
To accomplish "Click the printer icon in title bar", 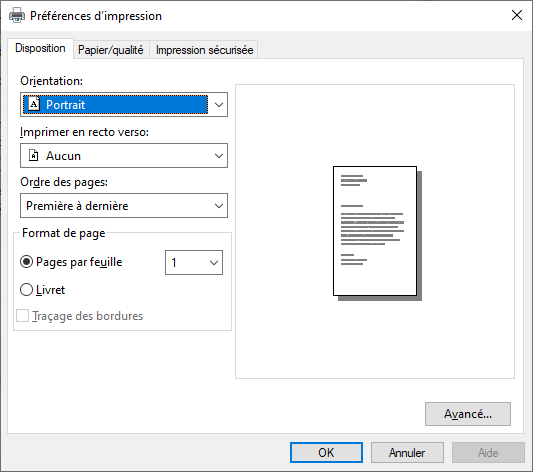I will (17, 16).
